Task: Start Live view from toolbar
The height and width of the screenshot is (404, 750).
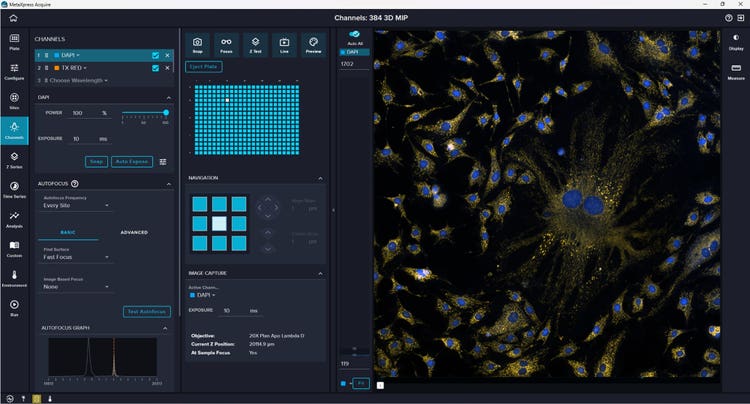Action: tap(284, 45)
